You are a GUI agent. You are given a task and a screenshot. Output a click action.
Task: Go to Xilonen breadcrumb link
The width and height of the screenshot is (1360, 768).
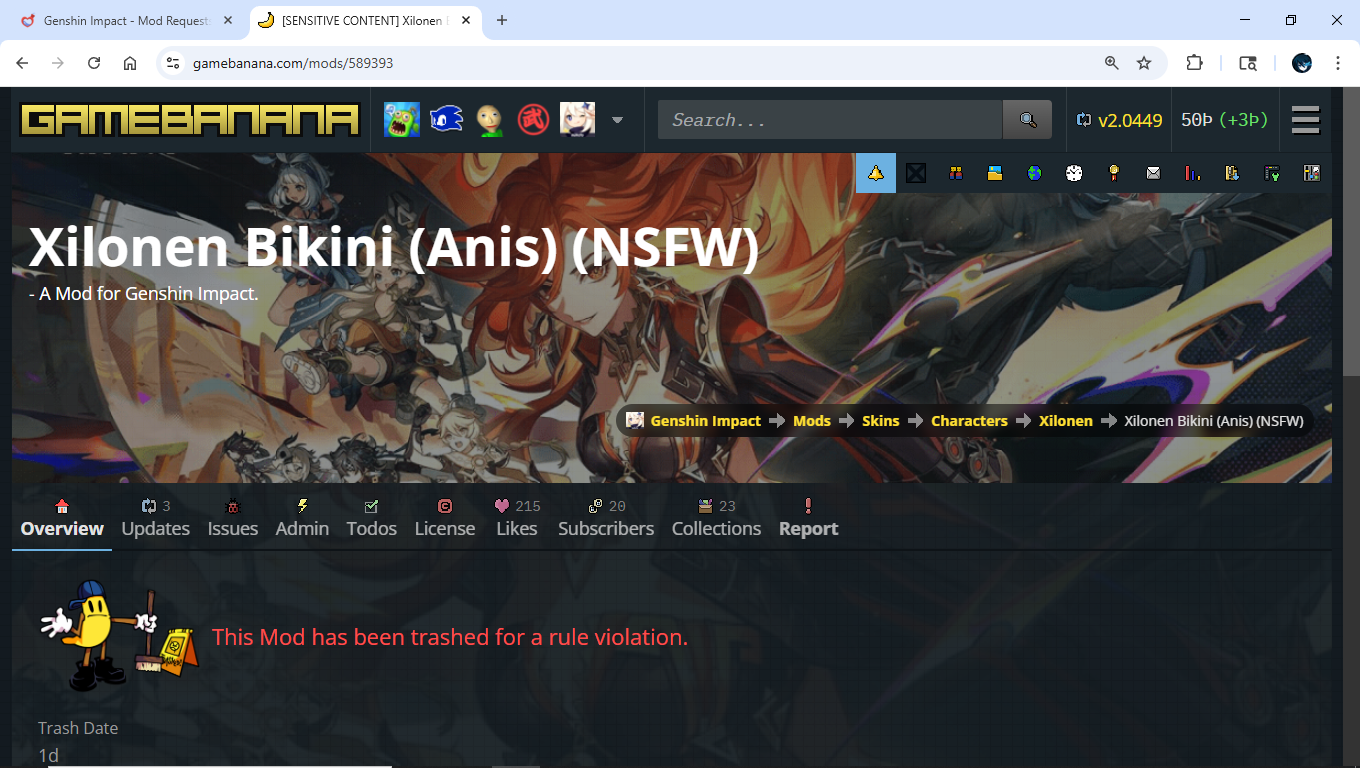tap(1066, 421)
